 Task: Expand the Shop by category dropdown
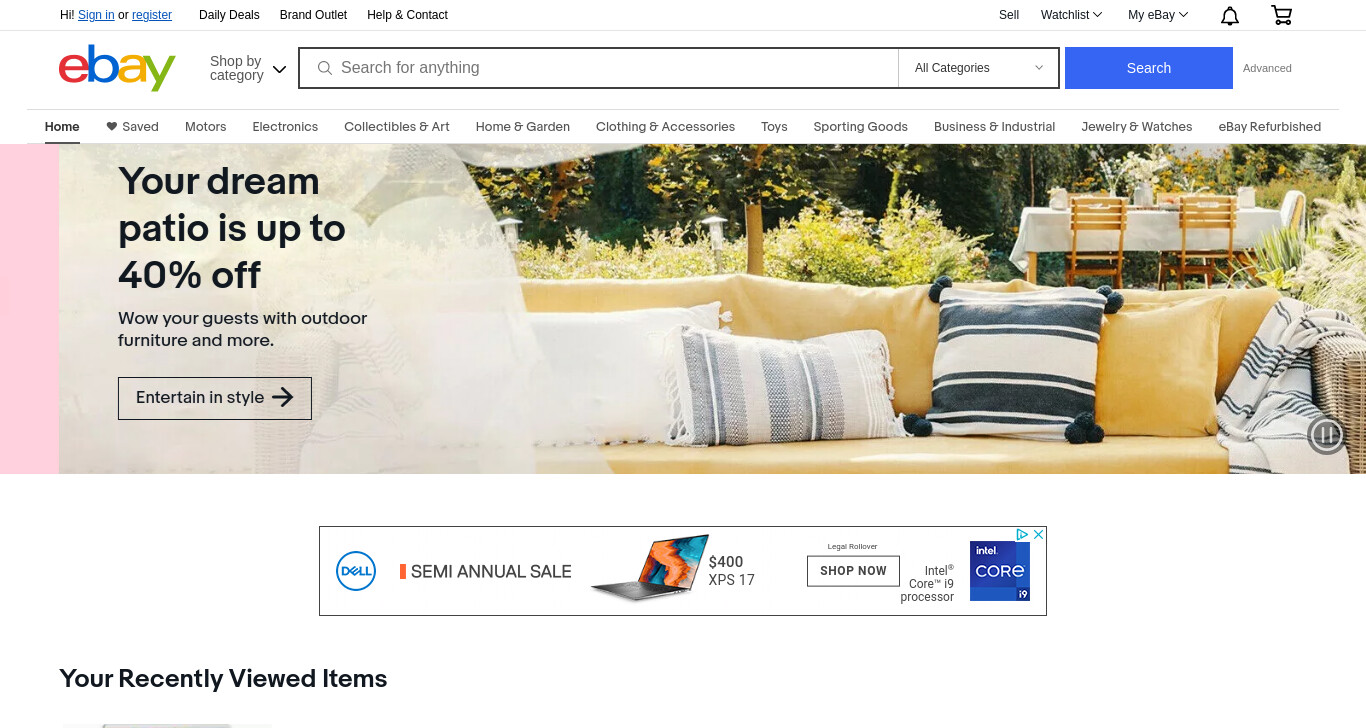tap(248, 68)
